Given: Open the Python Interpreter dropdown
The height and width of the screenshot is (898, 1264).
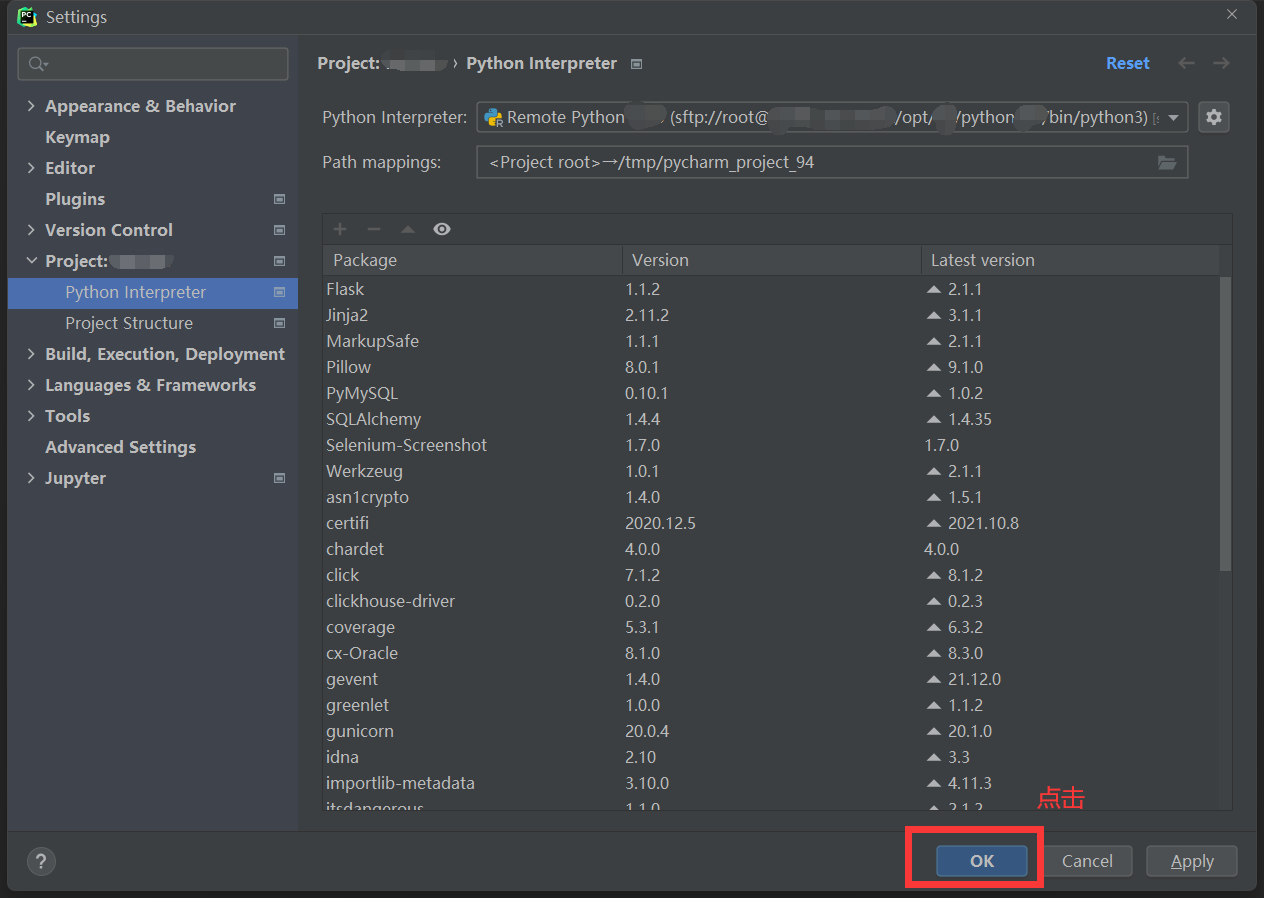Looking at the screenshot, I should [x=1174, y=117].
